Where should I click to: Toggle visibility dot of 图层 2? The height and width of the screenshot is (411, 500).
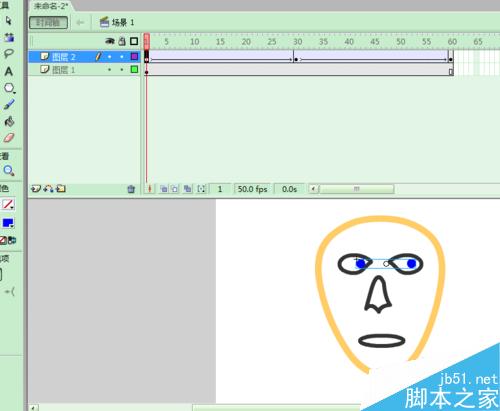[110, 57]
